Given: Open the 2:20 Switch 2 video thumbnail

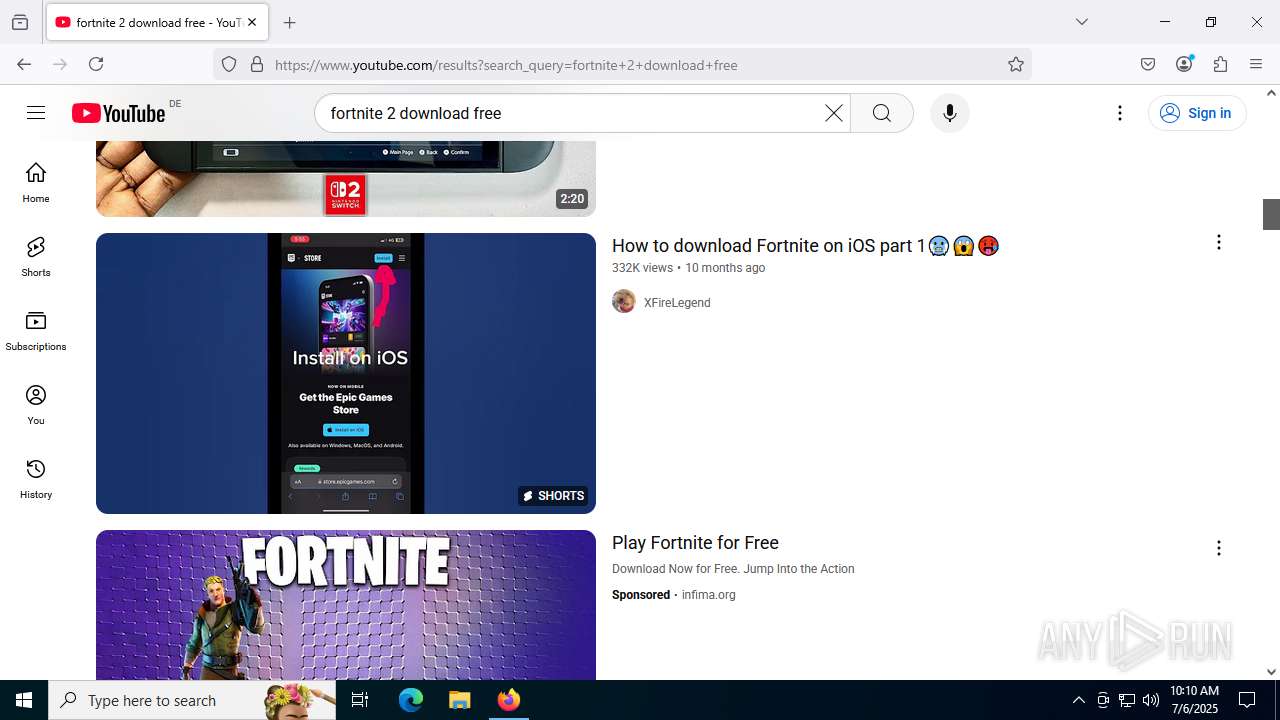Looking at the screenshot, I should click(x=346, y=178).
